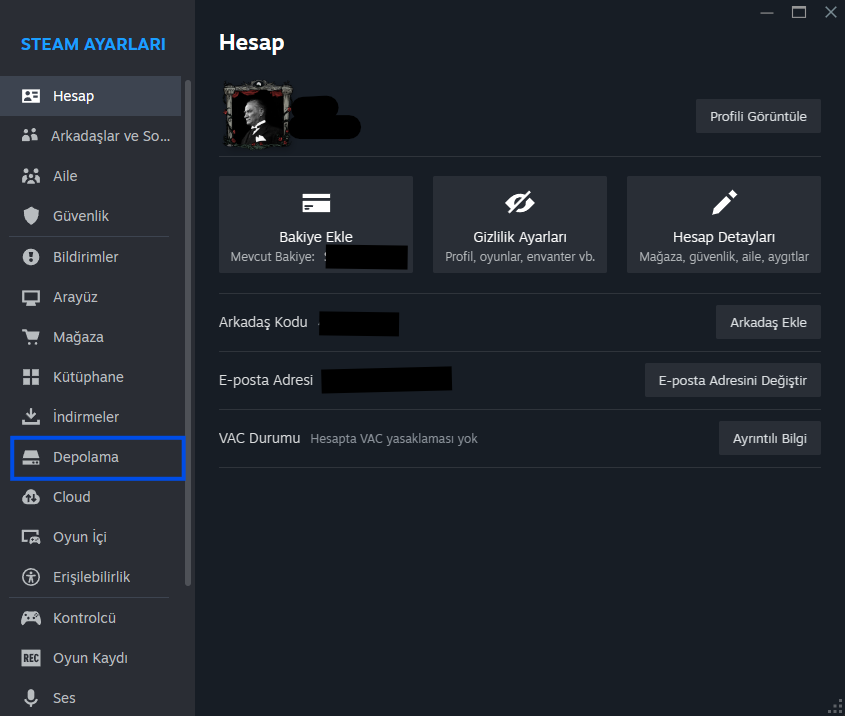The height and width of the screenshot is (716, 845).
Task: Click the 'Hesapta VAC yasaklaması yok' text
Action: (394, 439)
